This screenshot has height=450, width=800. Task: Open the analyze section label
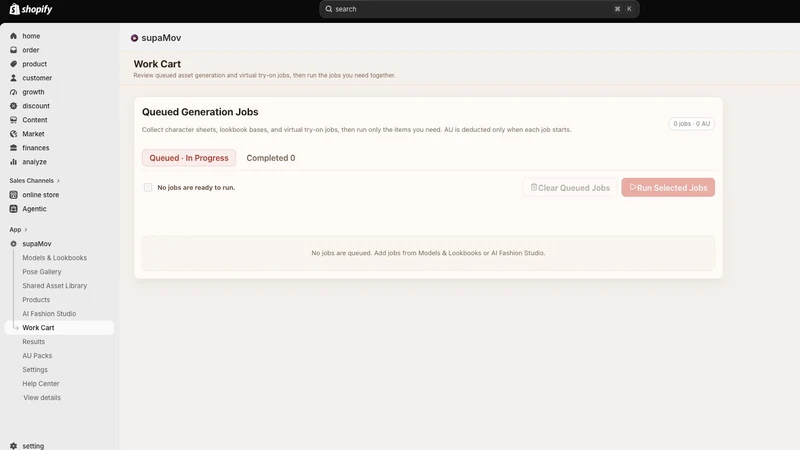pyautogui.click(x=34, y=162)
